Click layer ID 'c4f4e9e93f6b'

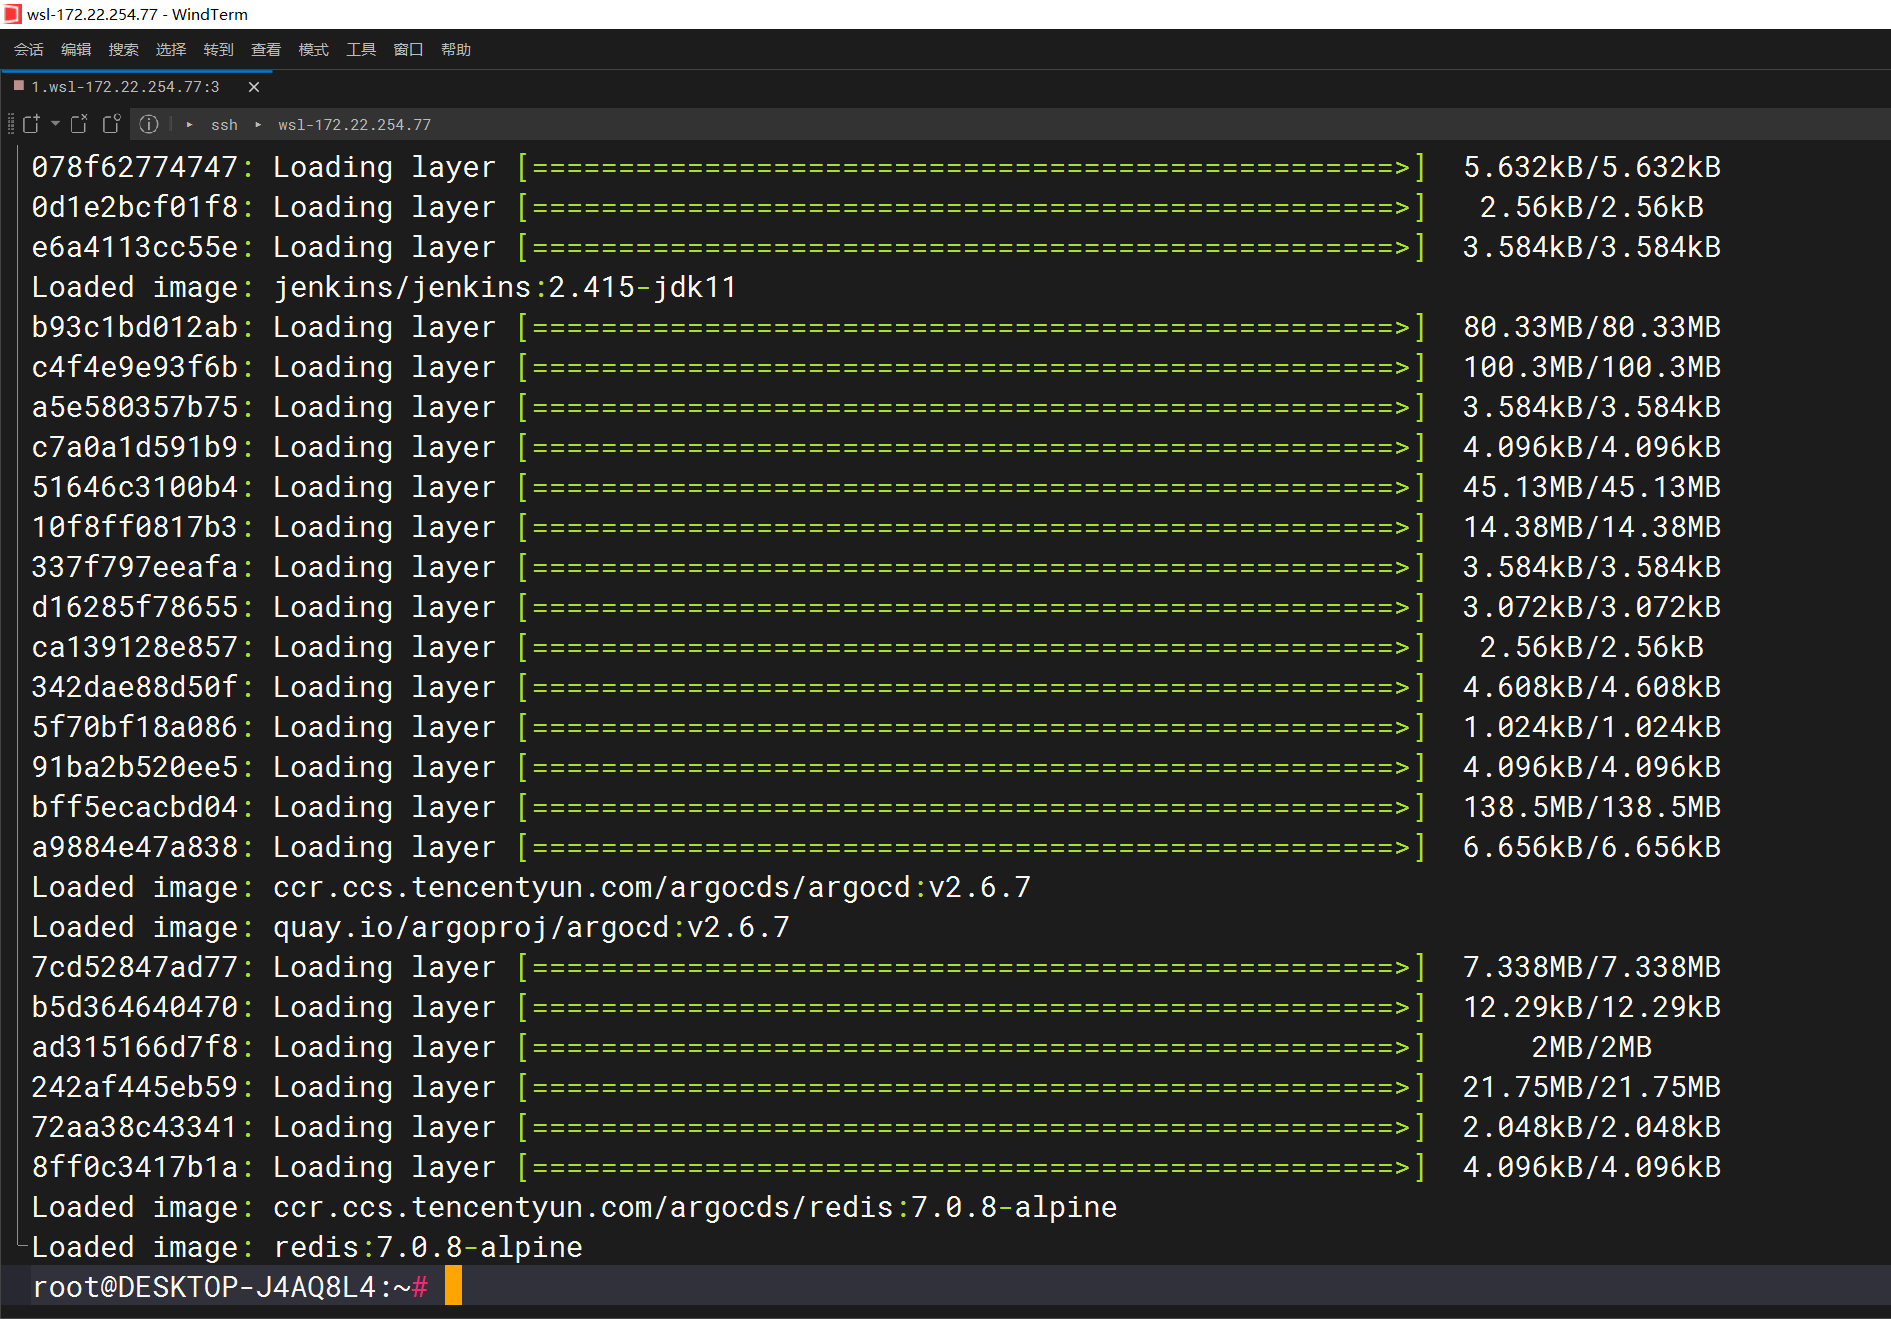(135, 367)
